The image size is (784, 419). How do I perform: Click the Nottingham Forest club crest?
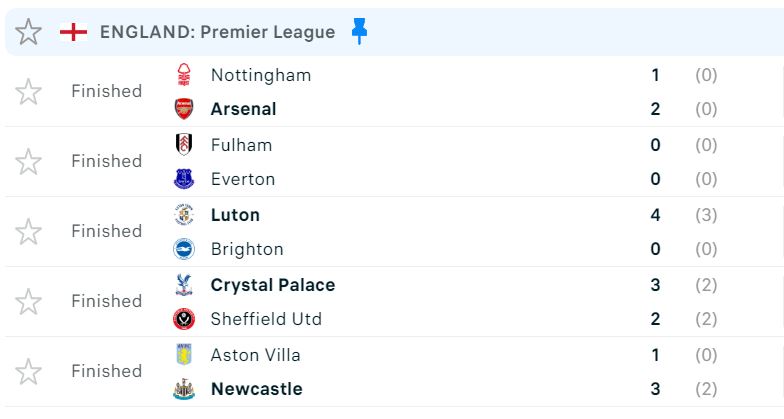click(184, 75)
